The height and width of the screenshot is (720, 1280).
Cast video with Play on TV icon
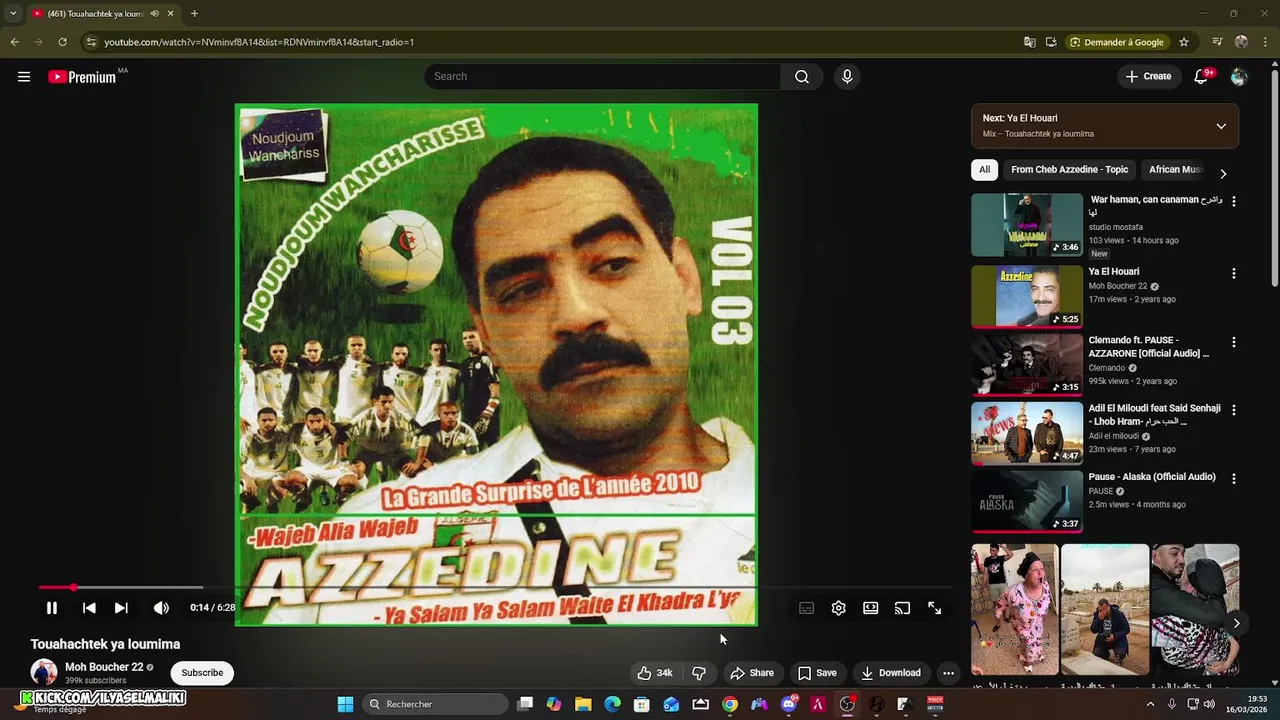tap(903, 608)
